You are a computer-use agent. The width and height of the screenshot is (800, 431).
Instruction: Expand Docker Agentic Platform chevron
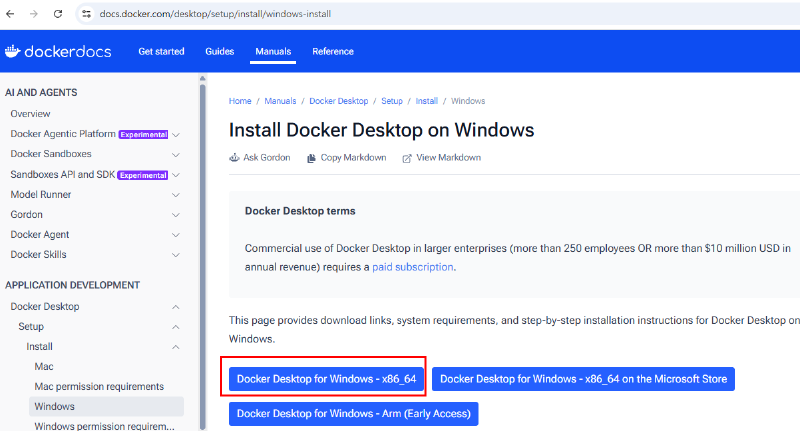176,135
